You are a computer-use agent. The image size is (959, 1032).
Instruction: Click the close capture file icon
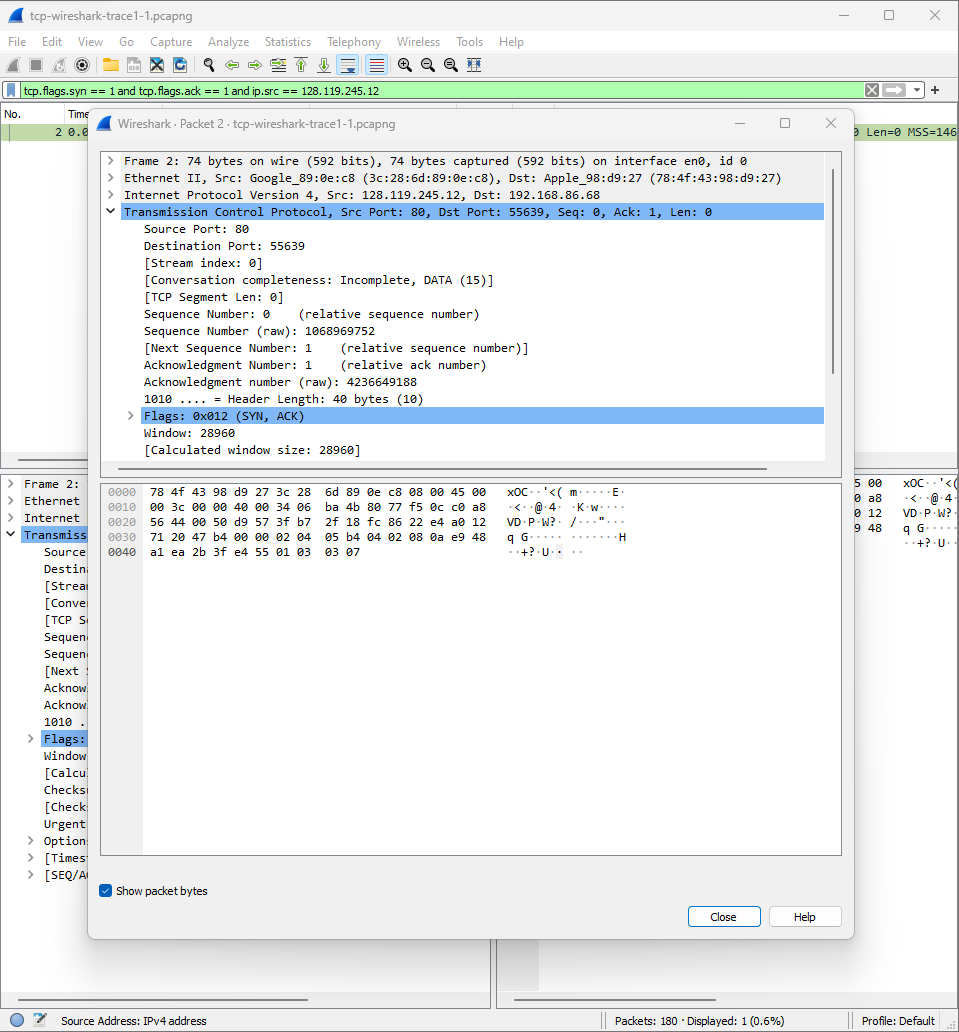(157, 65)
